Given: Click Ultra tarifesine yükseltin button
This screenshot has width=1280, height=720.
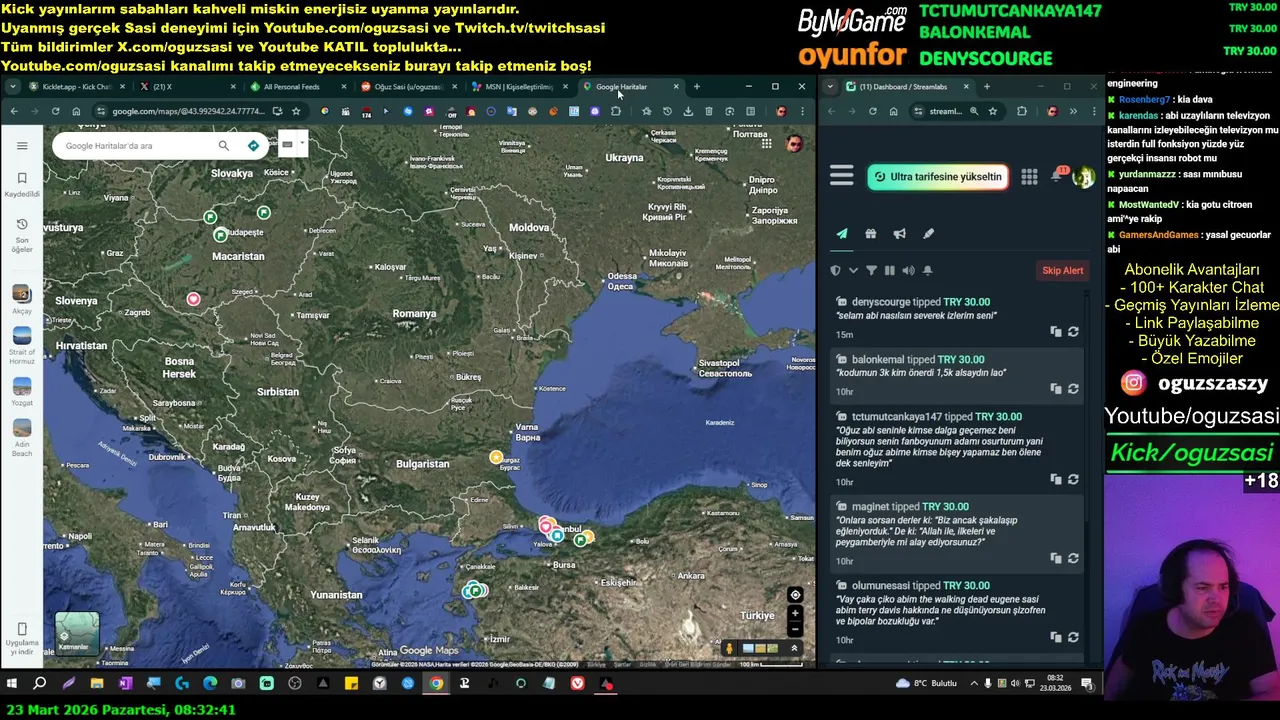Looking at the screenshot, I should pyautogui.click(x=937, y=177).
